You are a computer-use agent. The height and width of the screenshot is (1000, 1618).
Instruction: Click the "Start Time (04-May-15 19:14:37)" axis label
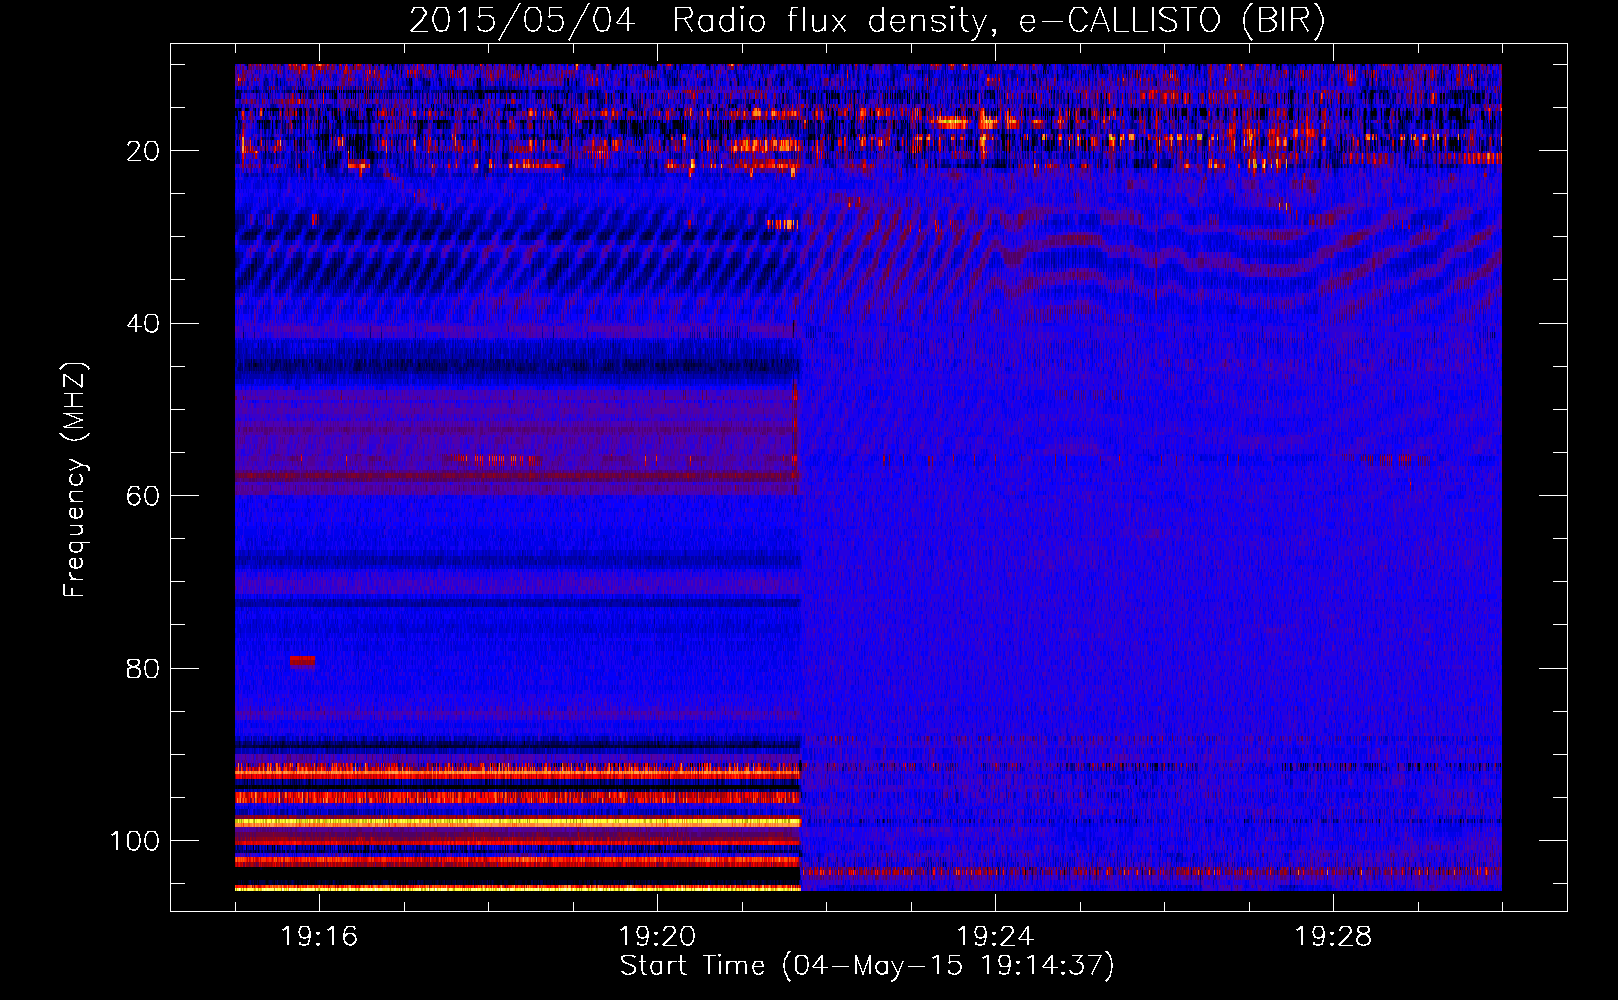[x=867, y=966]
